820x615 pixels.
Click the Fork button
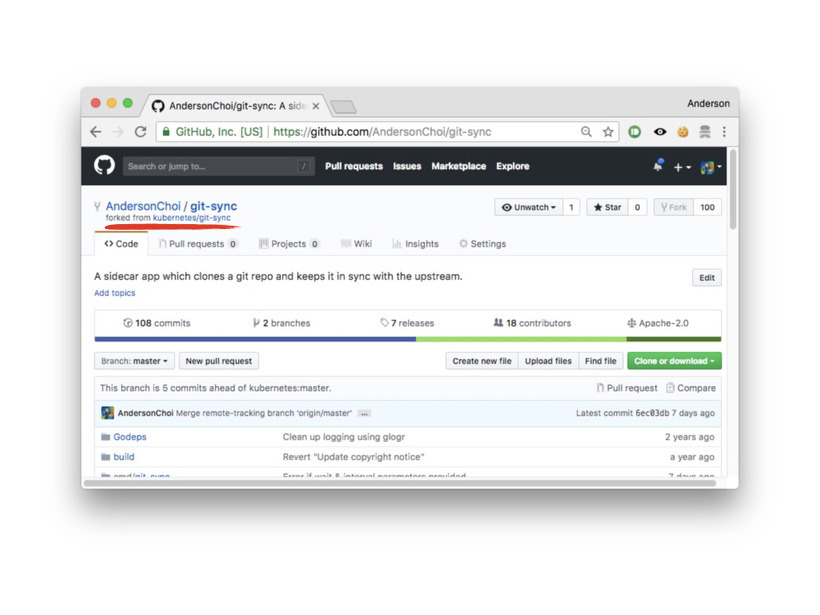tap(674, 207)
